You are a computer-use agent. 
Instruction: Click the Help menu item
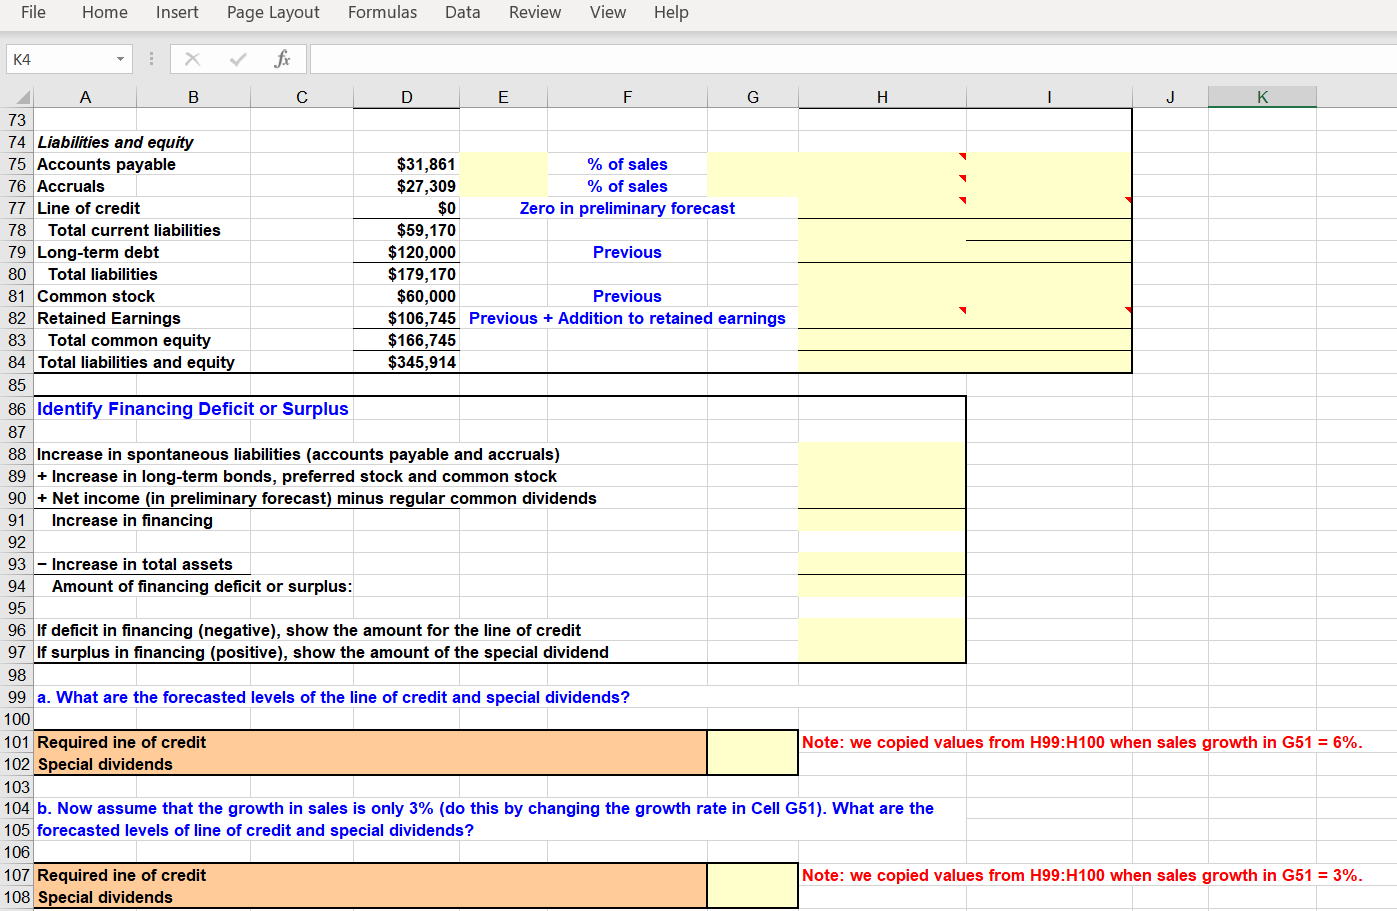click(671, 13)
